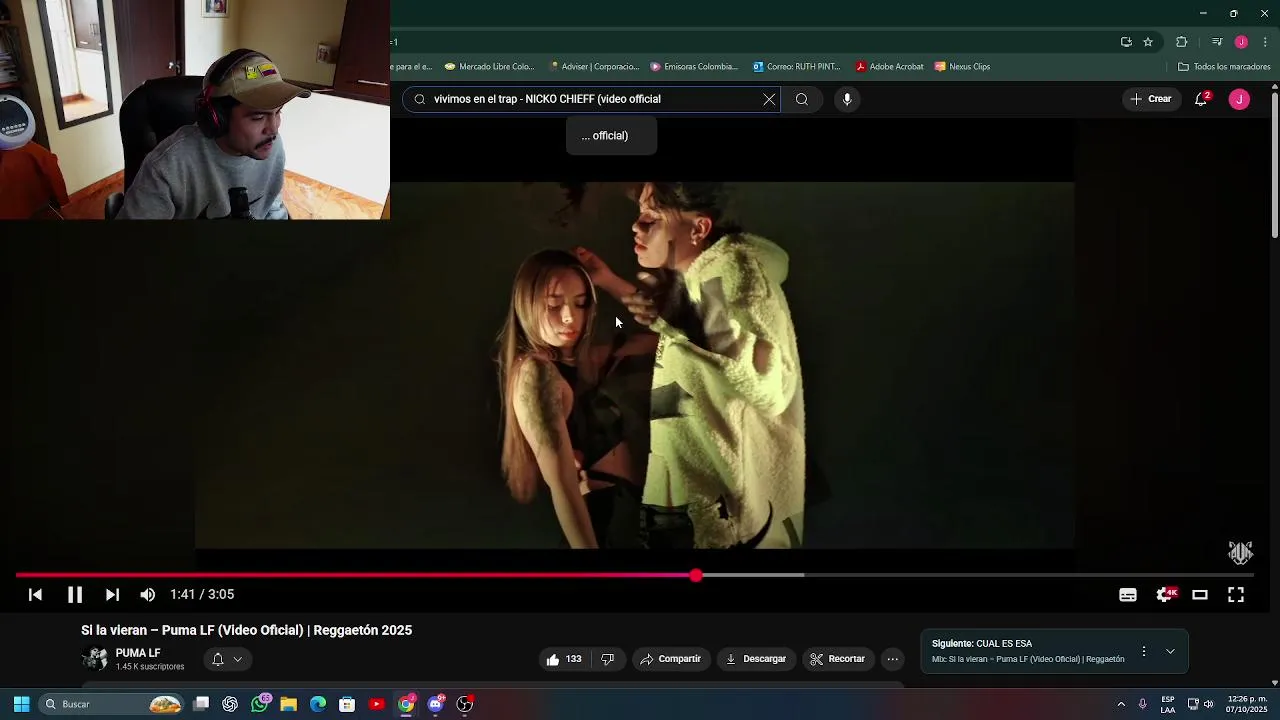Image resolution: width=1280 pixels, height=720 pixels.
Task: Open the Windows Start menu
Action: click(x=21, y=704)
